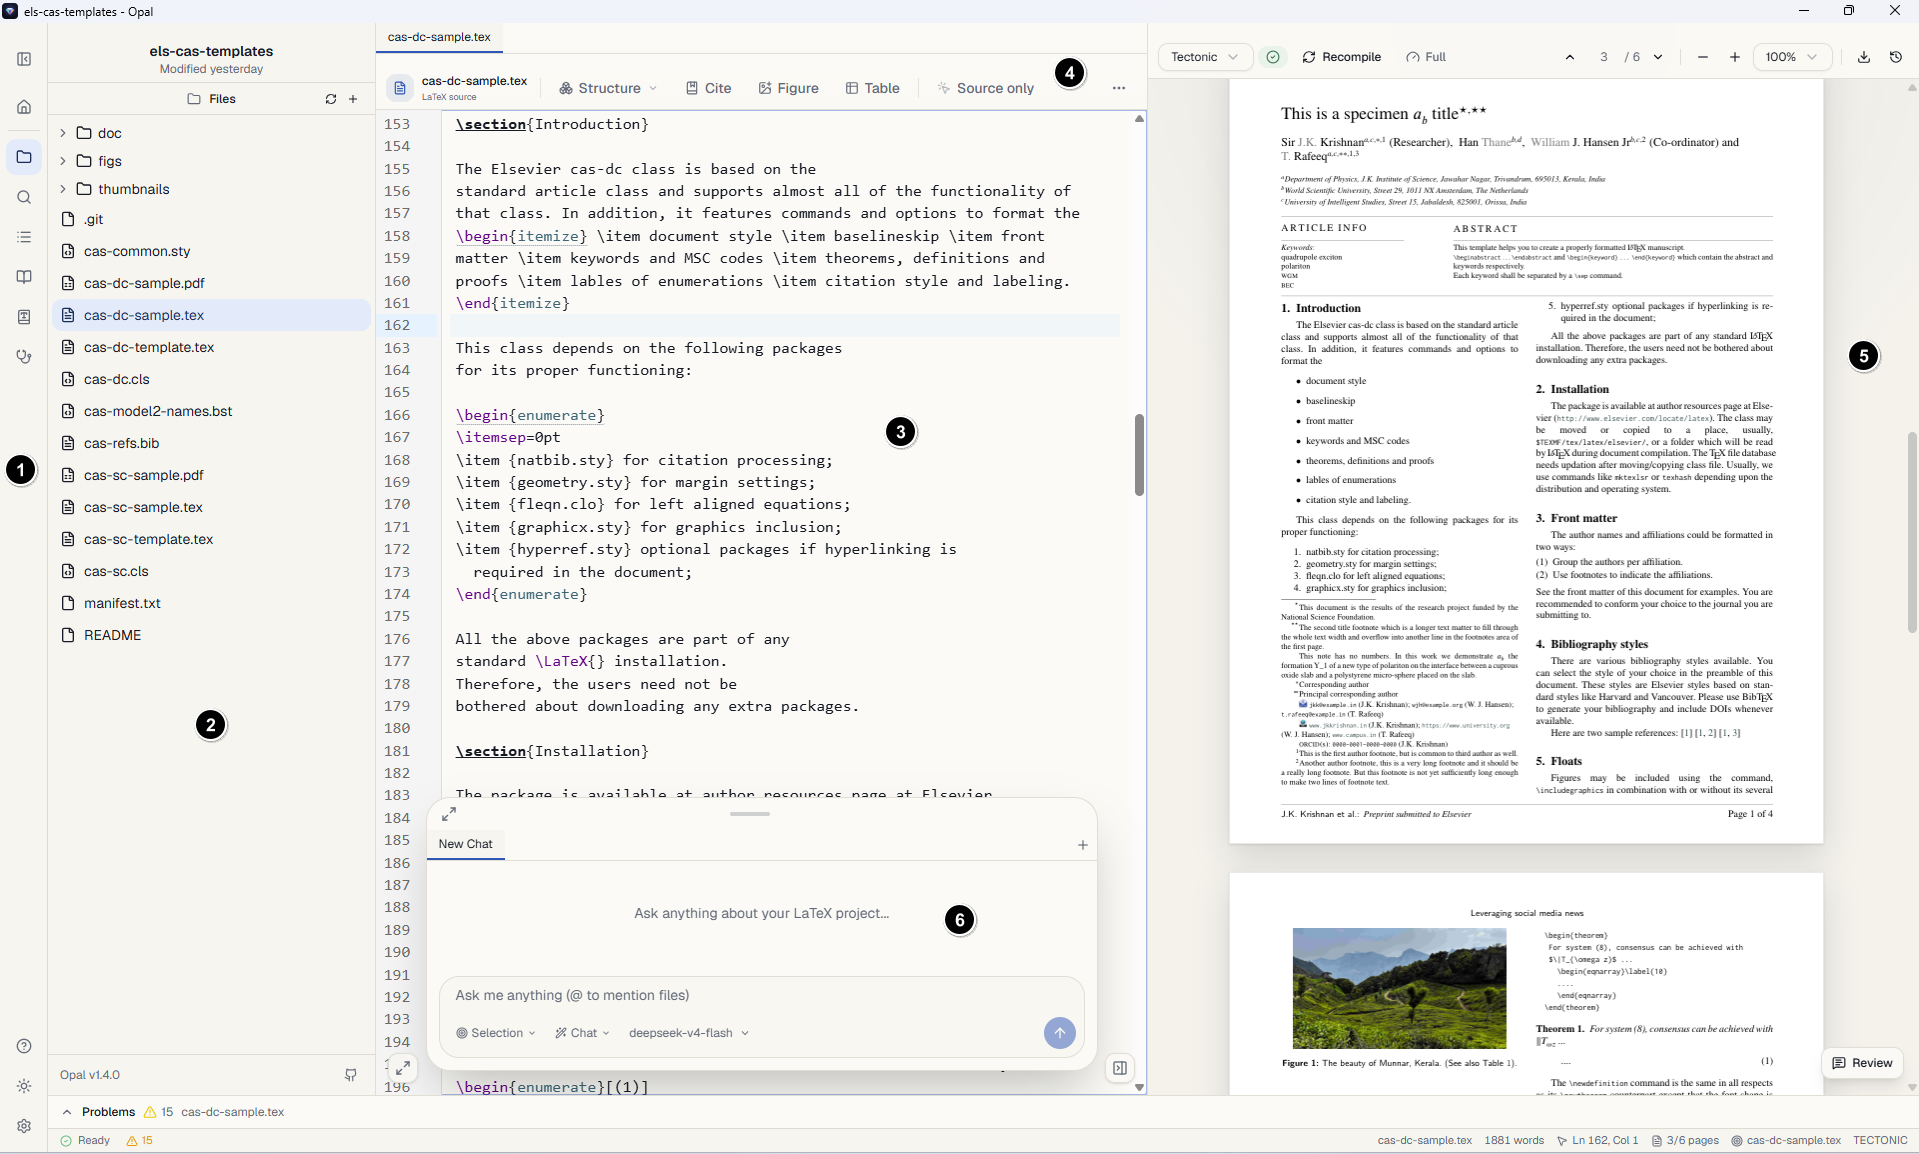1919x1154 pixels.
Task: Zoom out the PDF preview
Action: [1703, 57]
